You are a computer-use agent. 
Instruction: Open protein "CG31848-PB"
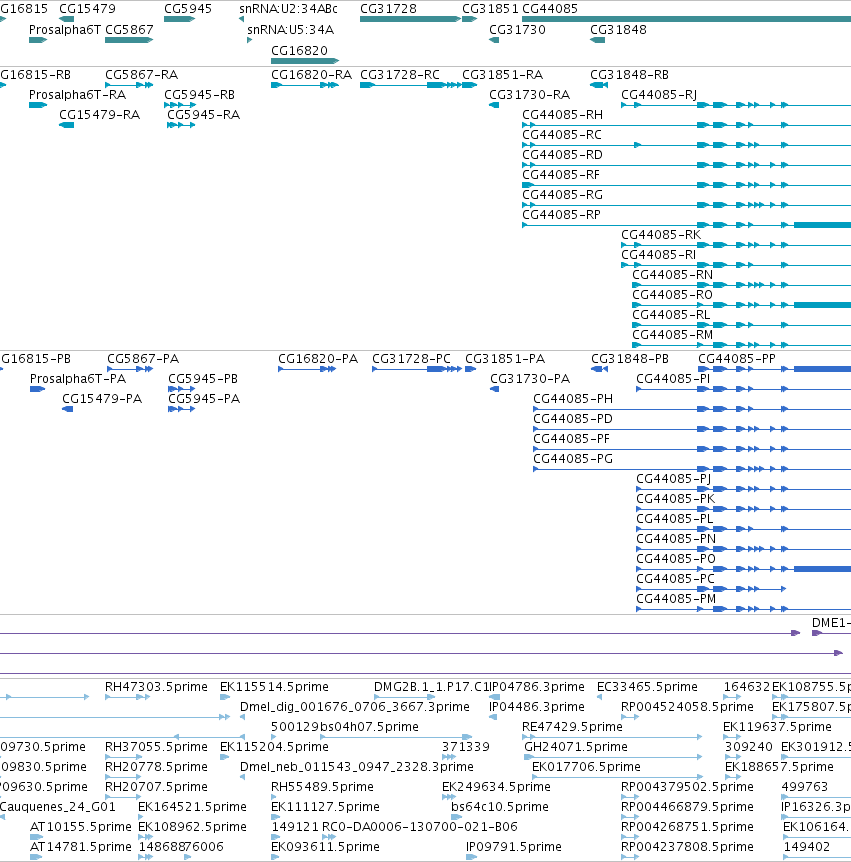pos(630,359)
